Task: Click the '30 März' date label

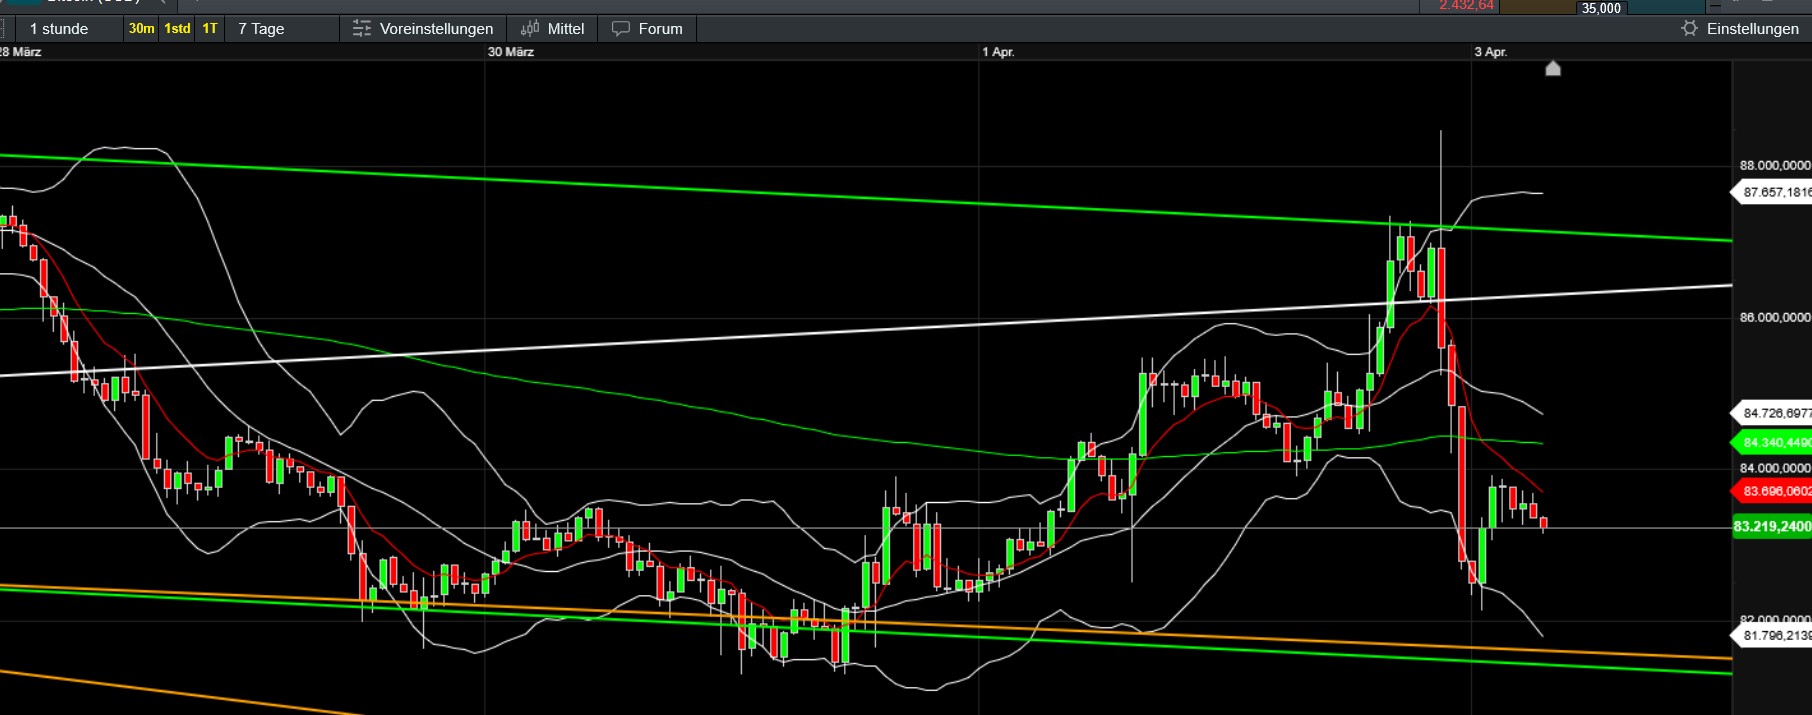Action: pos(510,52)
